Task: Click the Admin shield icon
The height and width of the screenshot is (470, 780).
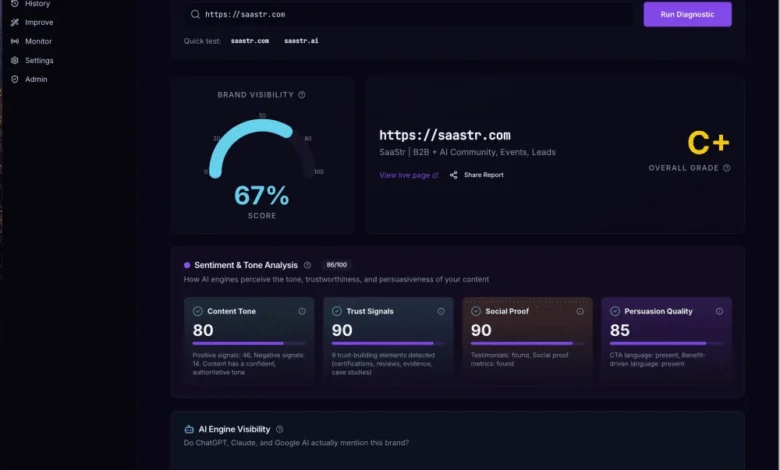Action: click(x=15, y=79)
